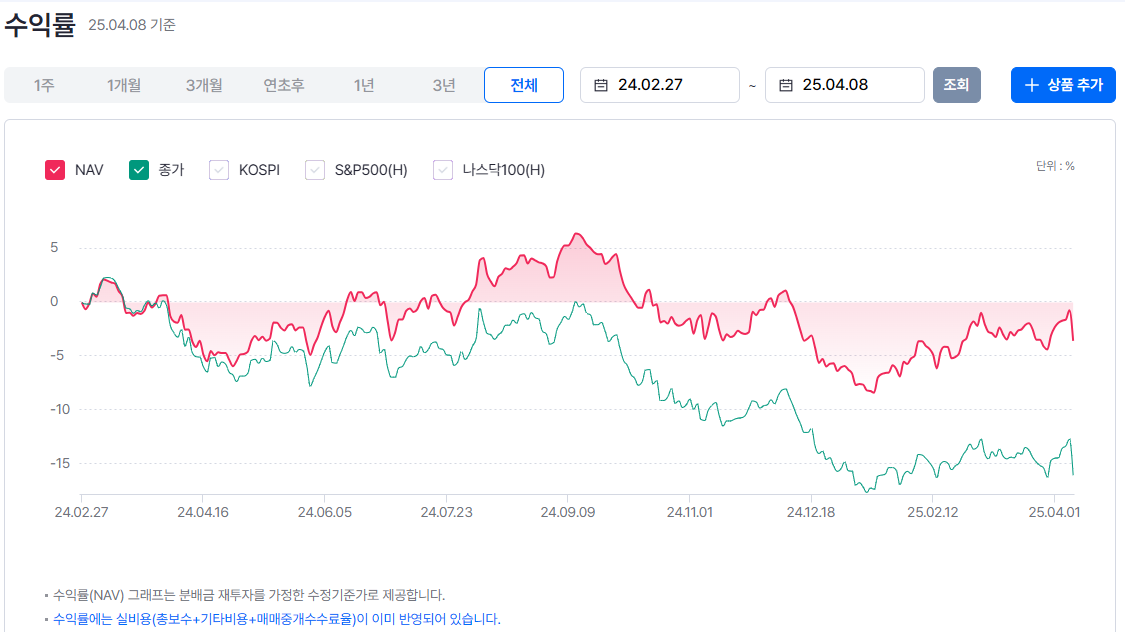1125x632 pixels.
Task: Select the 1주 period tab
Action: click(41, 85)
